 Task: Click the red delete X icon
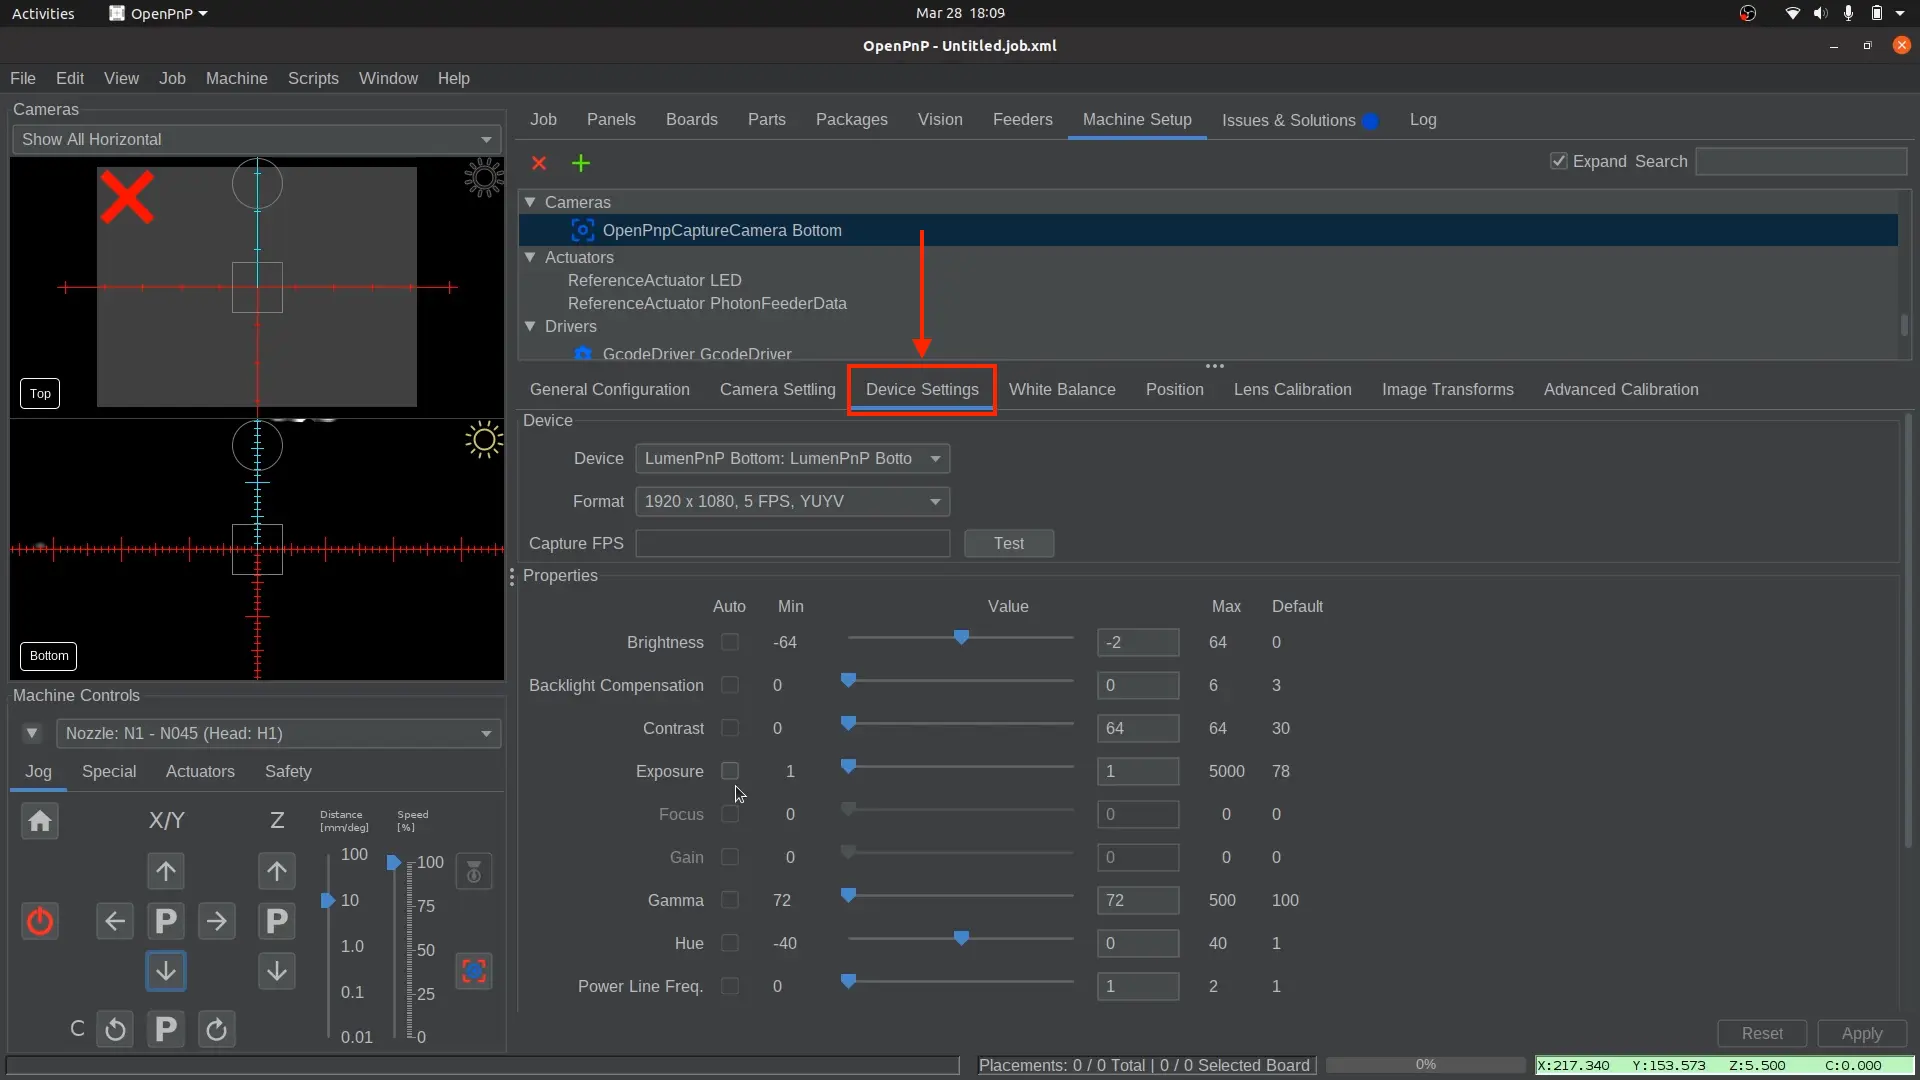click(539, 163)
